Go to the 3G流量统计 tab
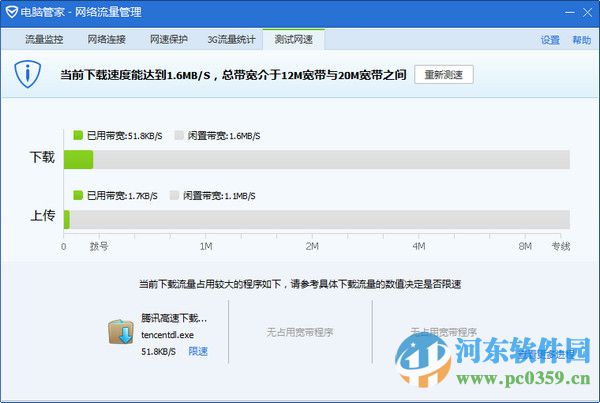Image resolution: width=600 pixels, height=403 pixels. (x=231, y=39)
